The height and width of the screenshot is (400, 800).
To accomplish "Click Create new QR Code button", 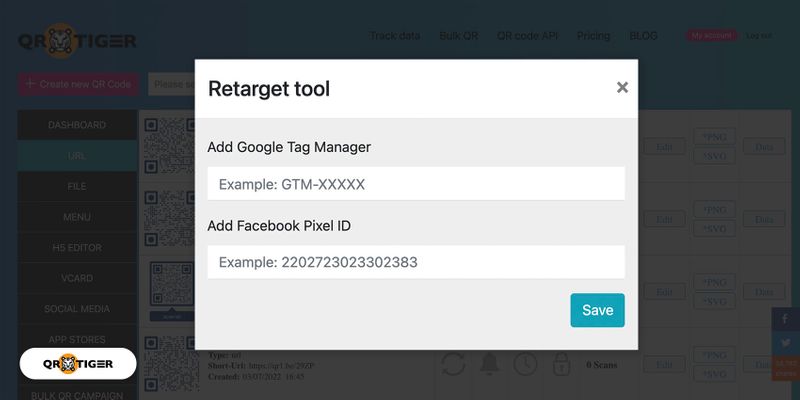I will point(78,84).
